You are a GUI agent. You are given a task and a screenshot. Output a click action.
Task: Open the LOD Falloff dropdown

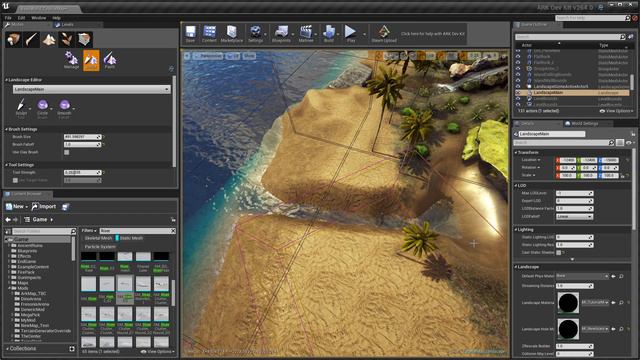574,216
